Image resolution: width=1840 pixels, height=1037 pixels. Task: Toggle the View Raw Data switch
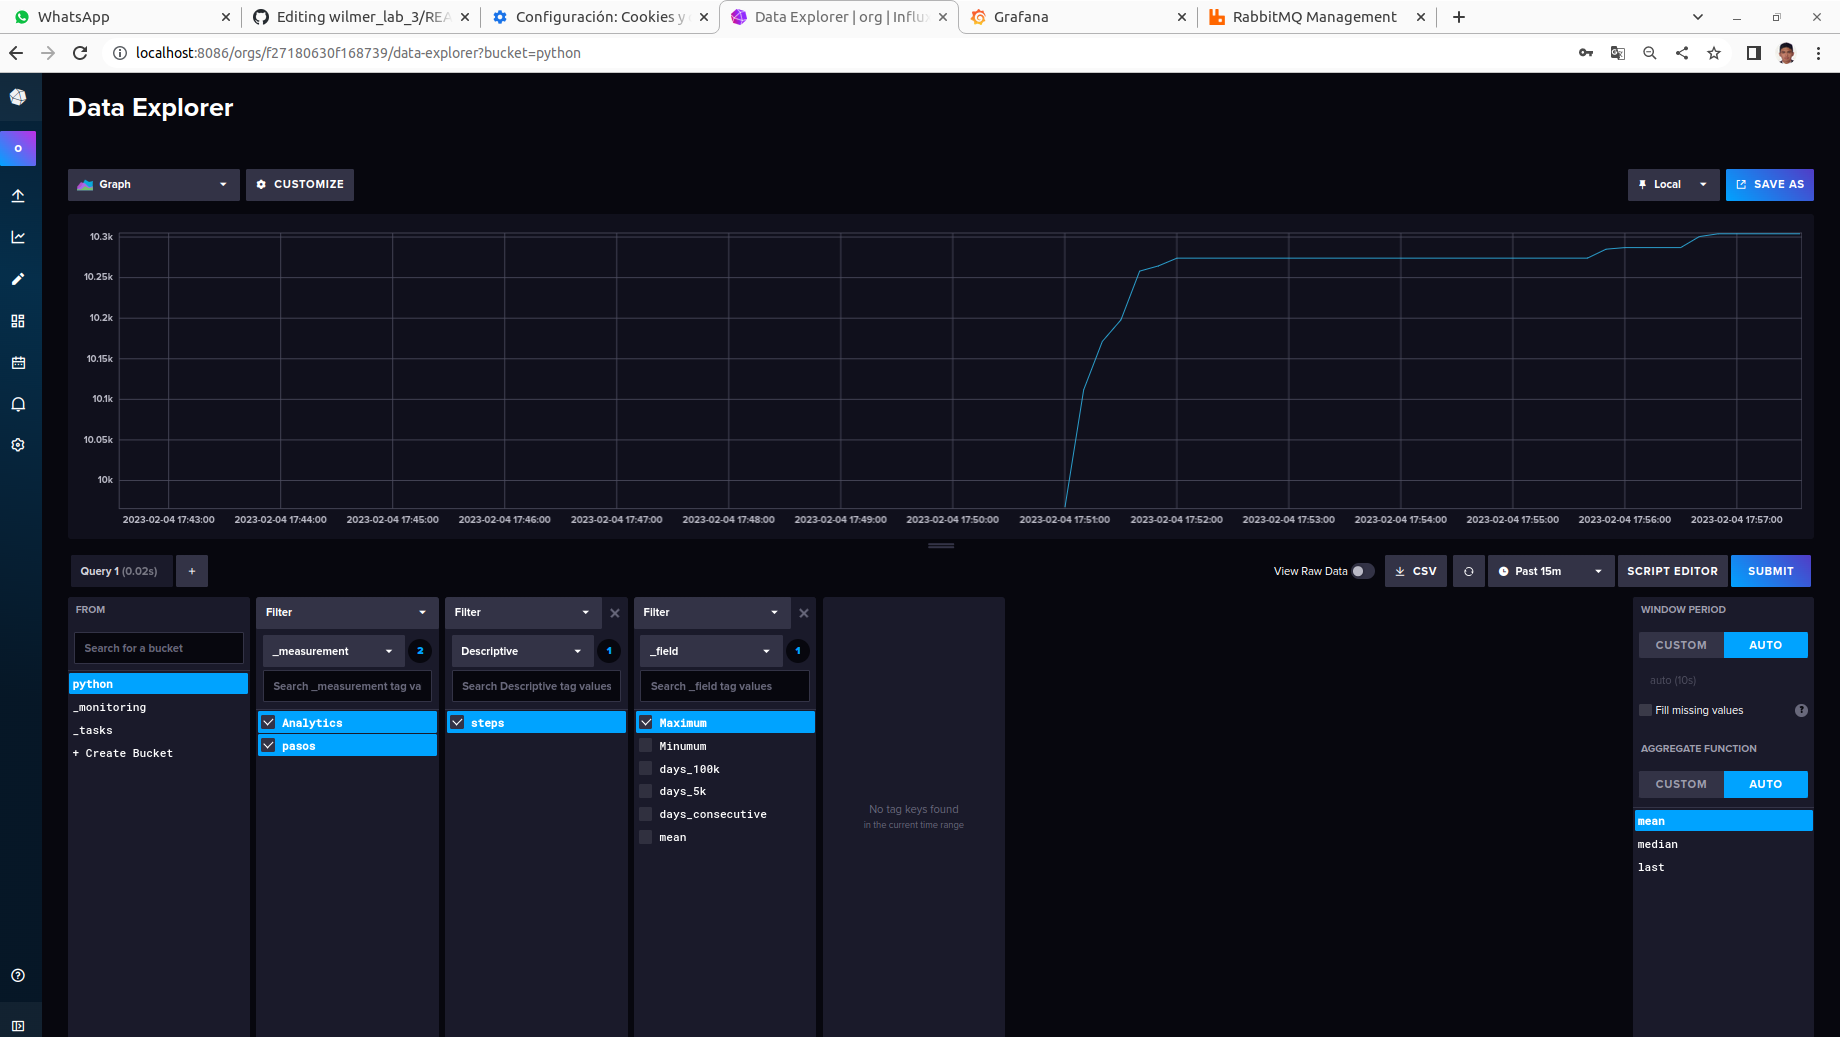tap(1363, 571)
